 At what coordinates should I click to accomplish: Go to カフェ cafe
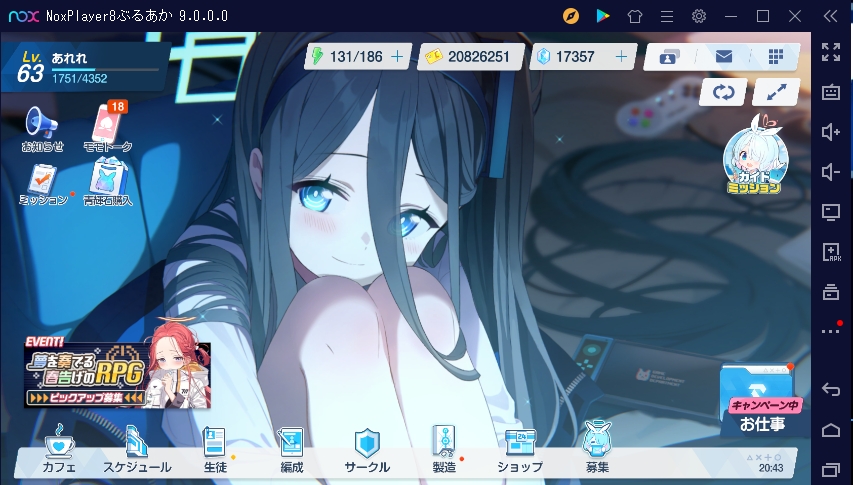tap(59, 448)
